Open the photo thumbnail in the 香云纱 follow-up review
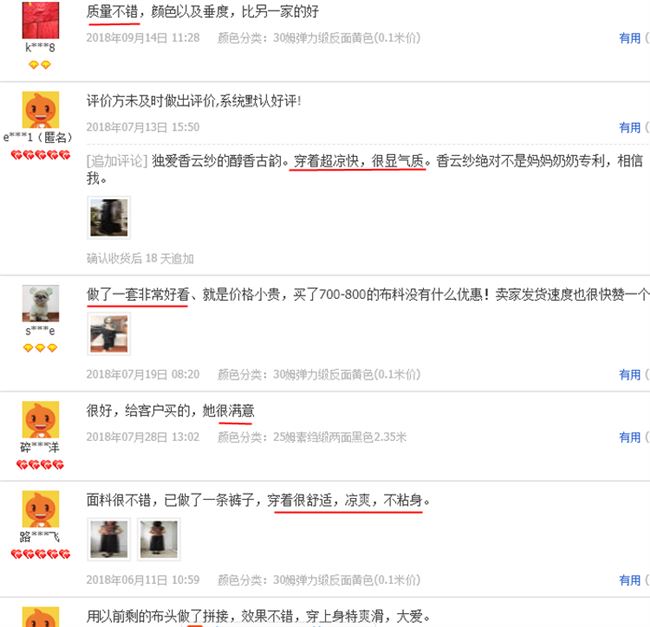 (109, 218)
